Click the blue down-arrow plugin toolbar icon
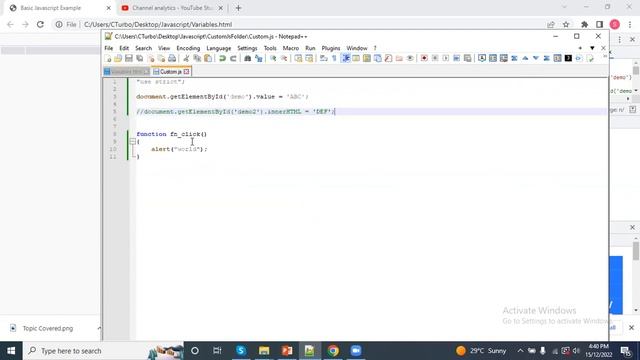This screenshot has width=640, height=360. (536, 59)
